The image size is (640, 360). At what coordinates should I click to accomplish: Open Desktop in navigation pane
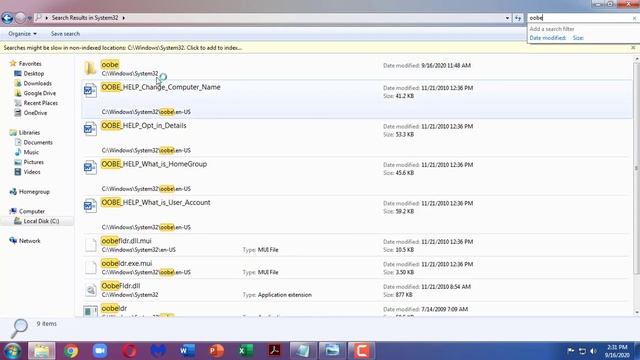[33, 73]
